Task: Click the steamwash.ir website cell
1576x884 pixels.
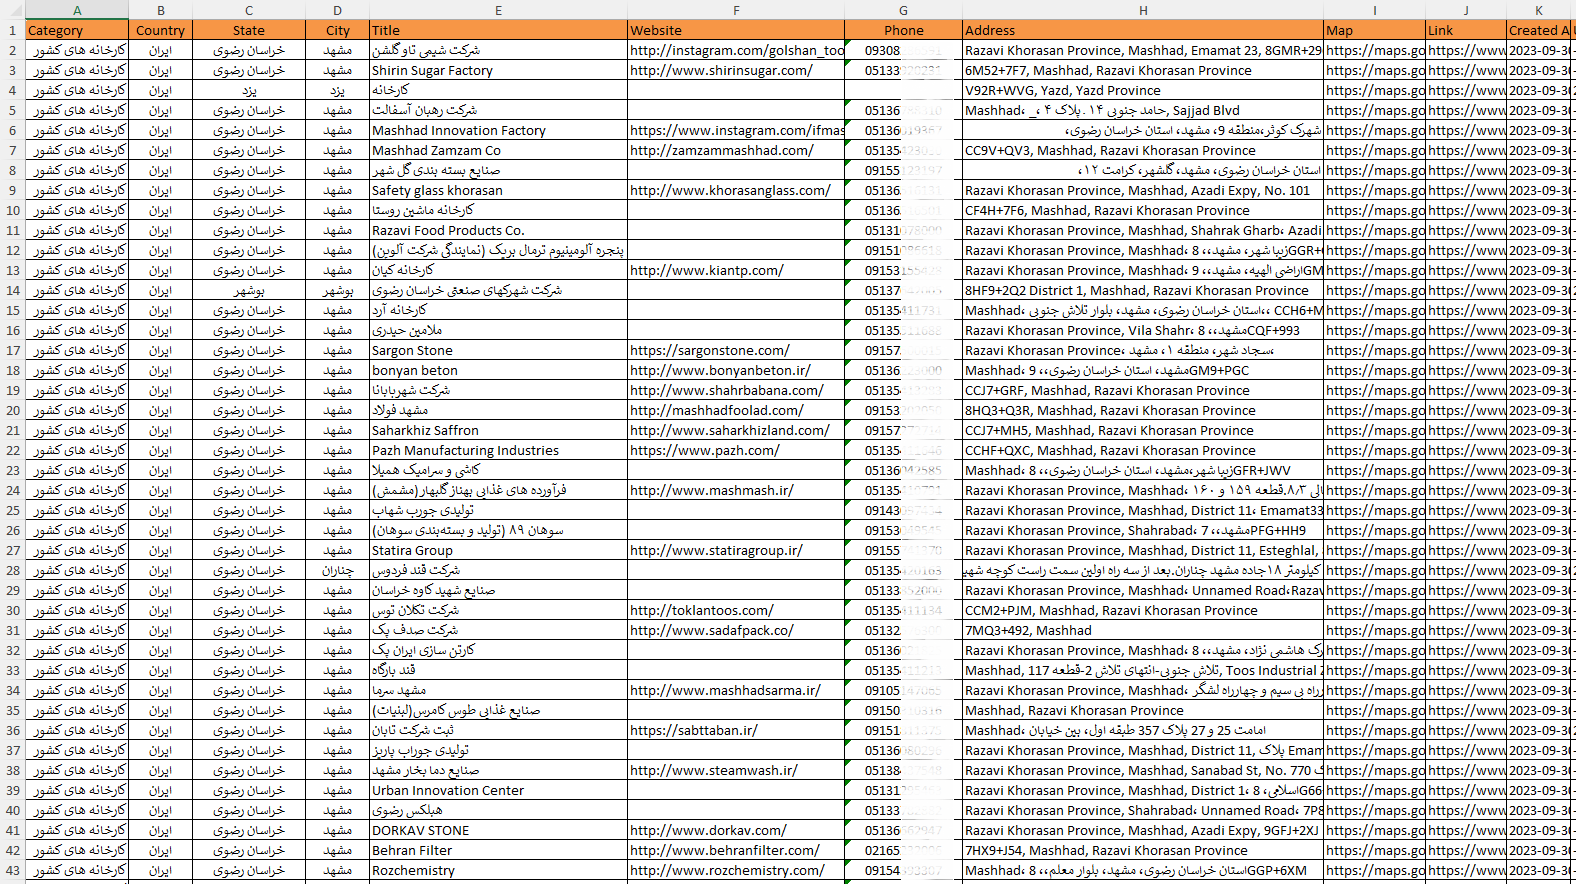Action: [736, 770]
